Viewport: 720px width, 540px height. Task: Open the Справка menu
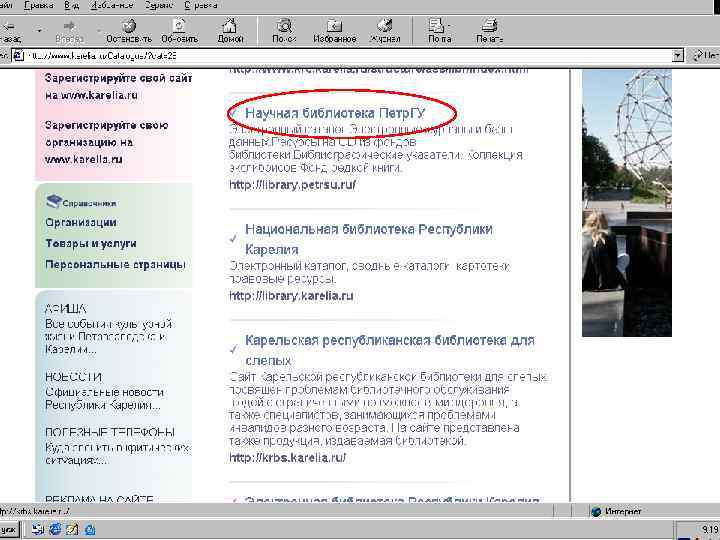pyautogui.click(x=201, y=6)
